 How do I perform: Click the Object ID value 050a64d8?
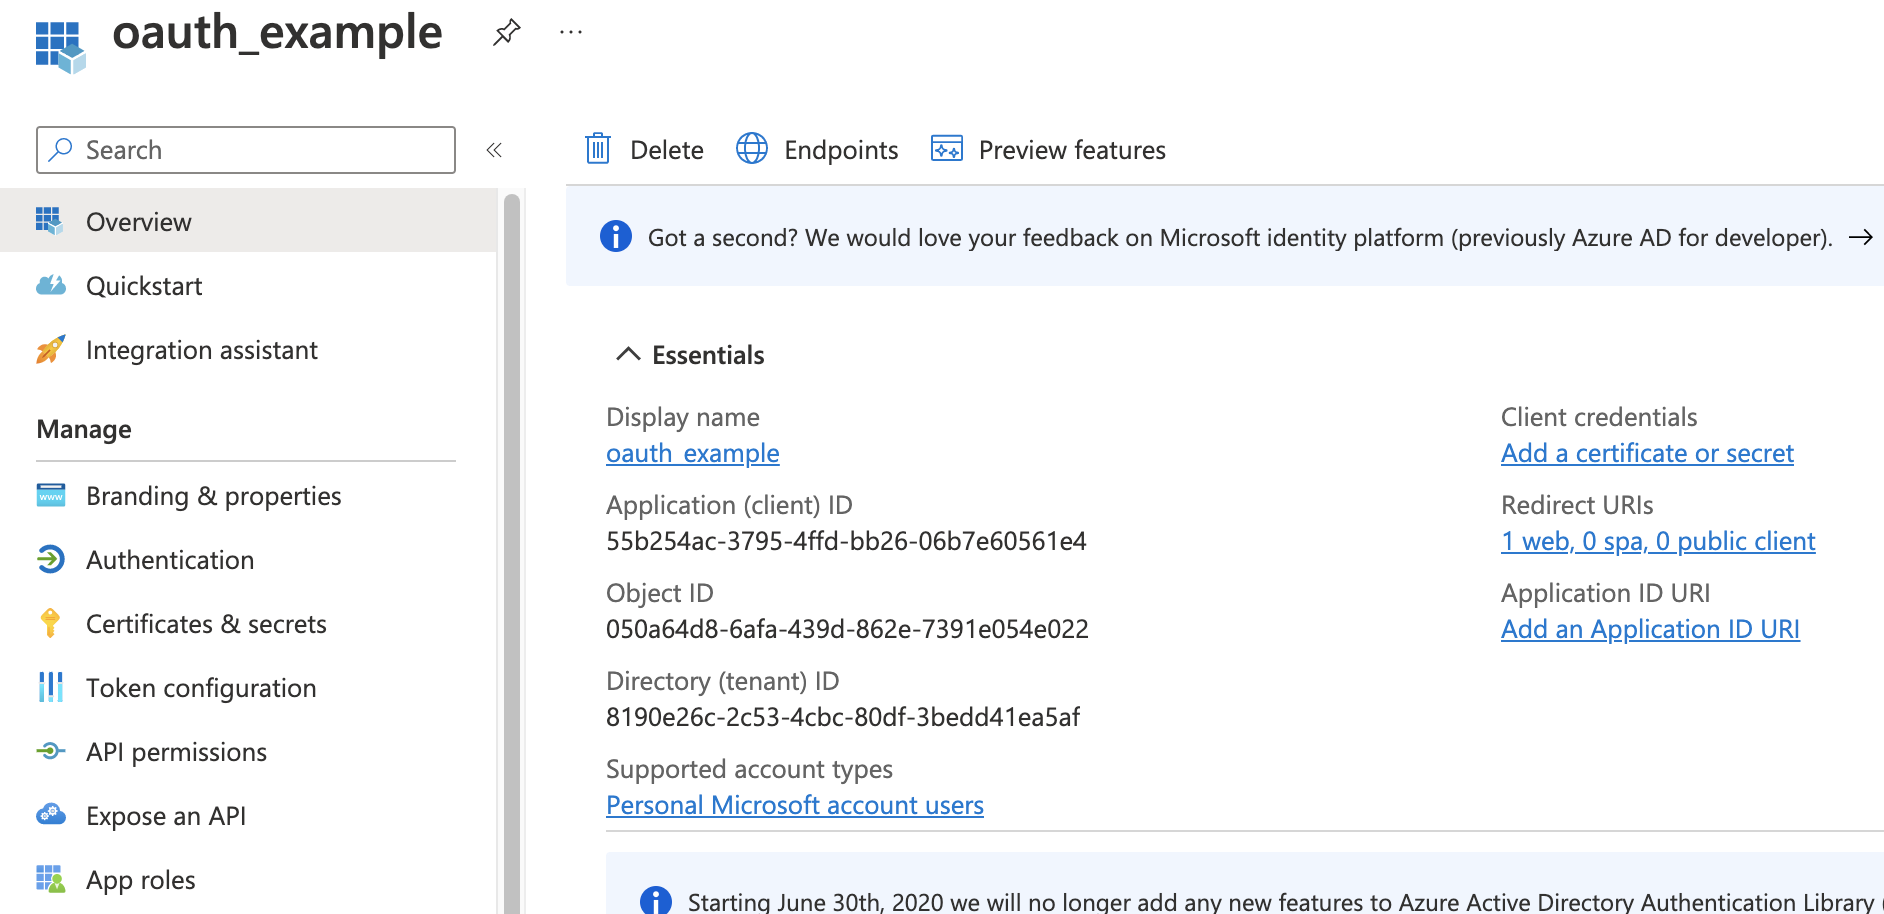(847, 629)
